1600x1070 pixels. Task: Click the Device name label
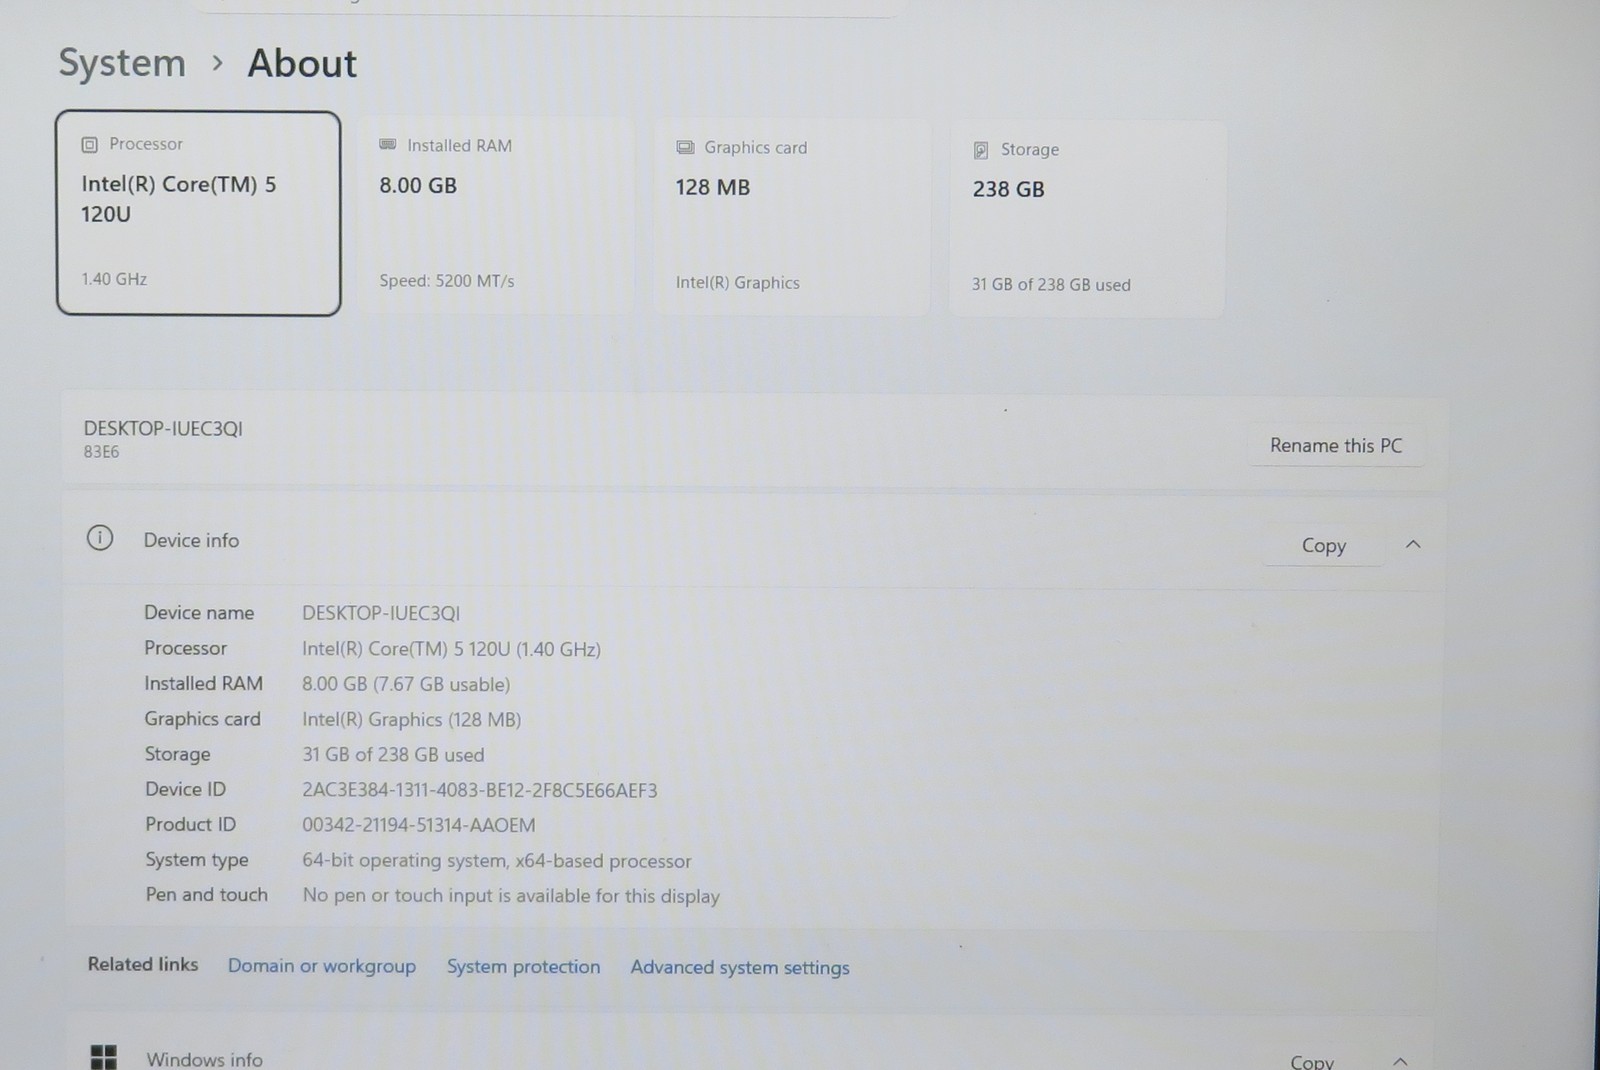(199, 613)
